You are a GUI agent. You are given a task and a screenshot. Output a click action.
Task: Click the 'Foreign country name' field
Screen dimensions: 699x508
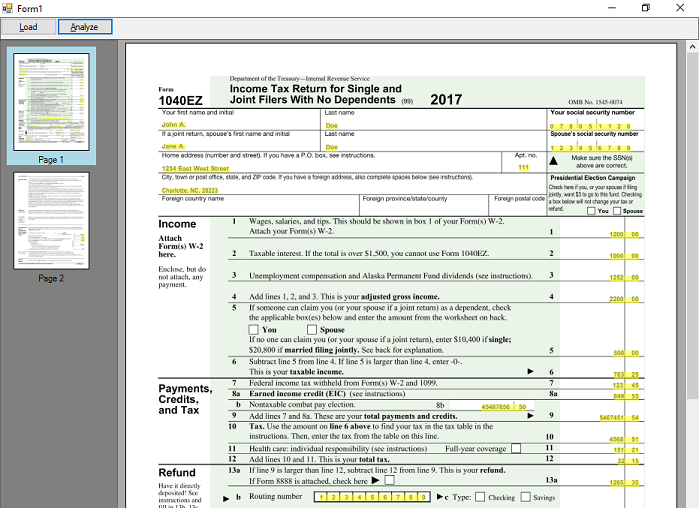259,205
